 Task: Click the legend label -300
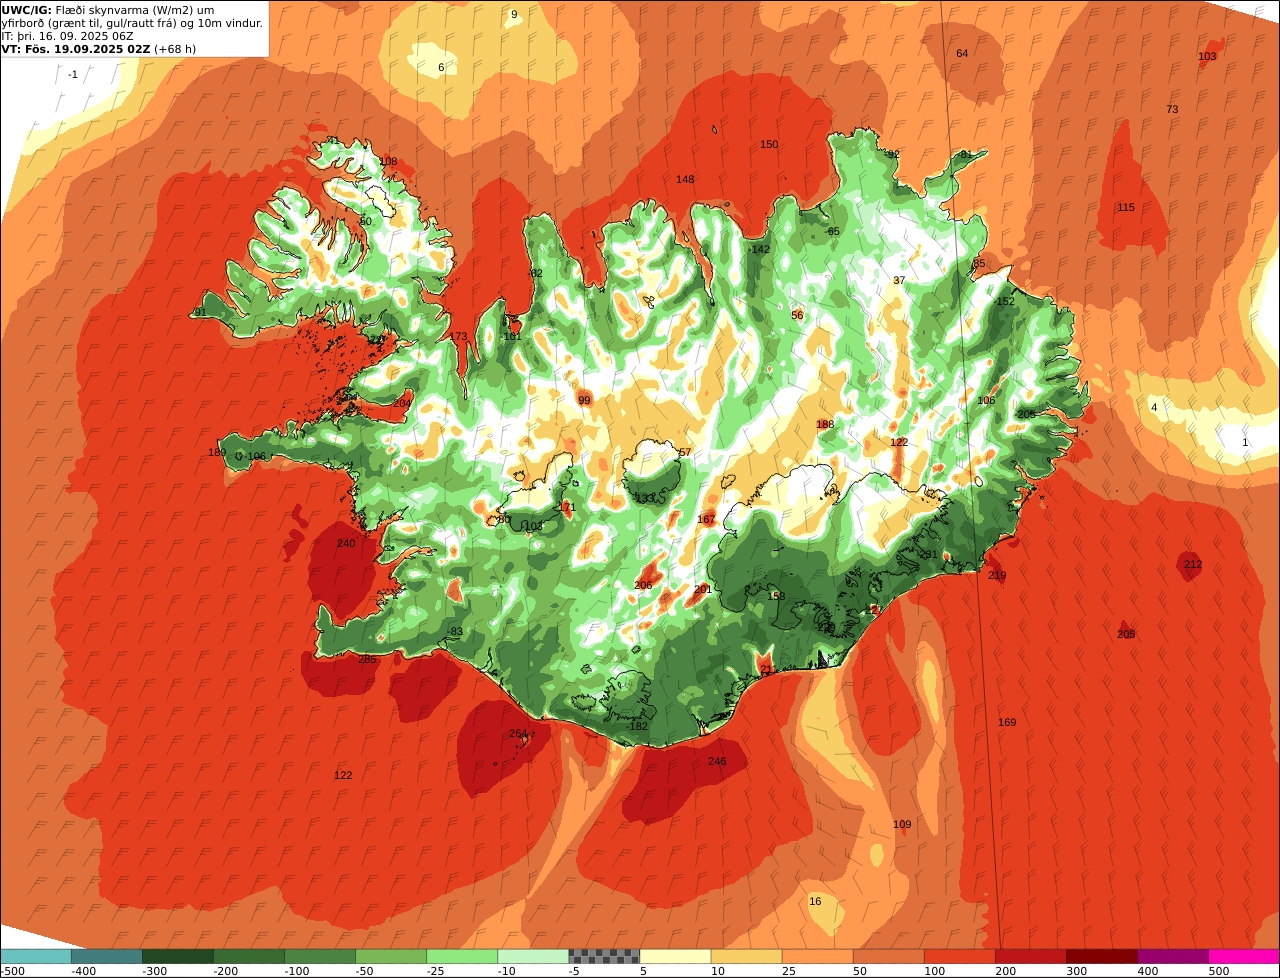coord(154,971)
